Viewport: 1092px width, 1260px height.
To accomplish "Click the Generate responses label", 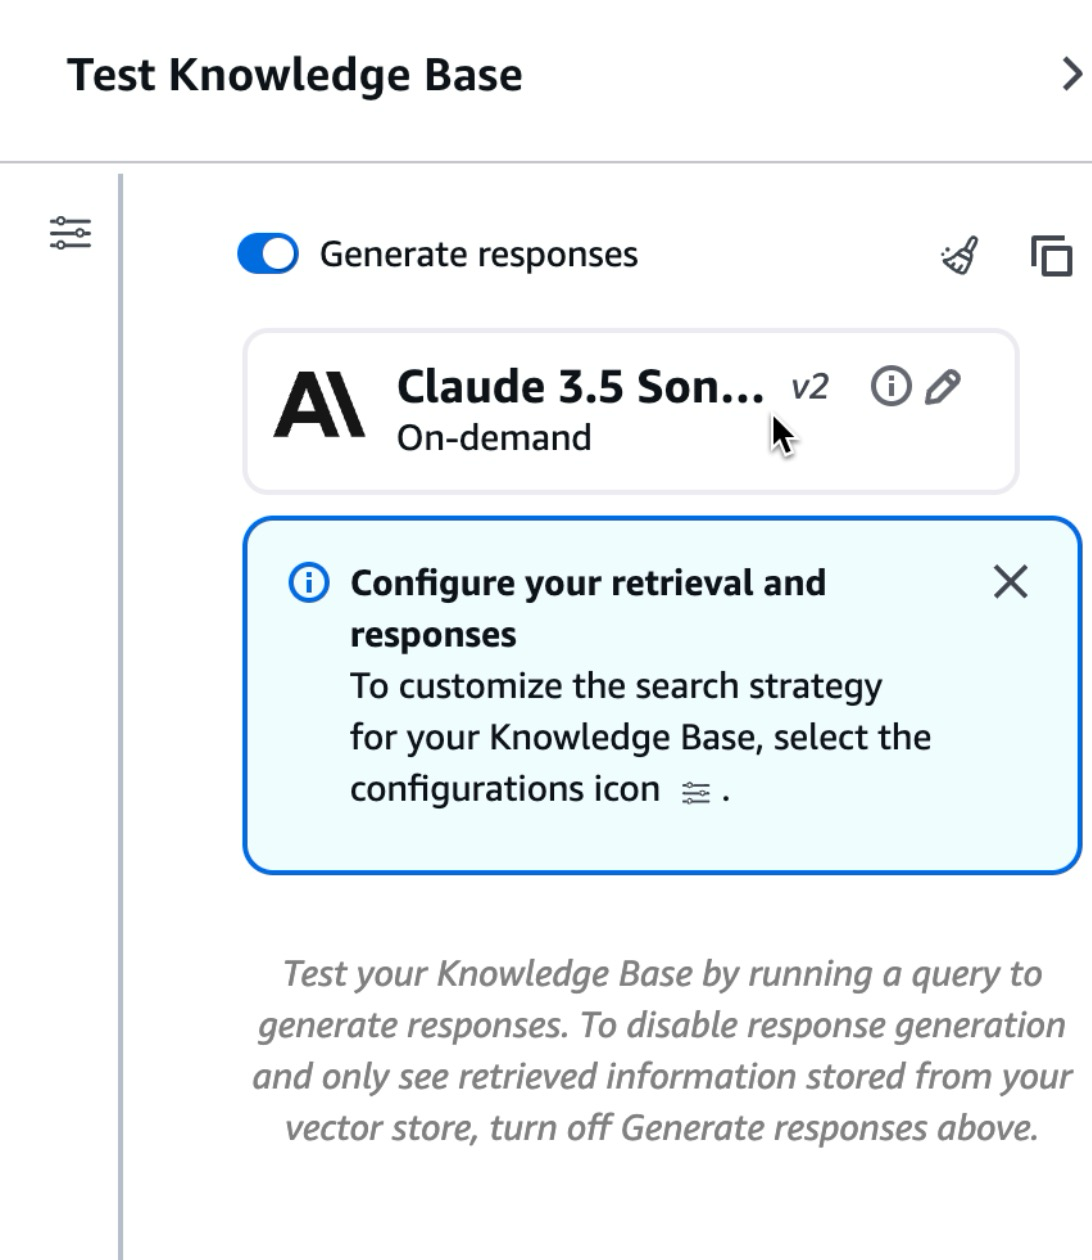I will [478, 255].
